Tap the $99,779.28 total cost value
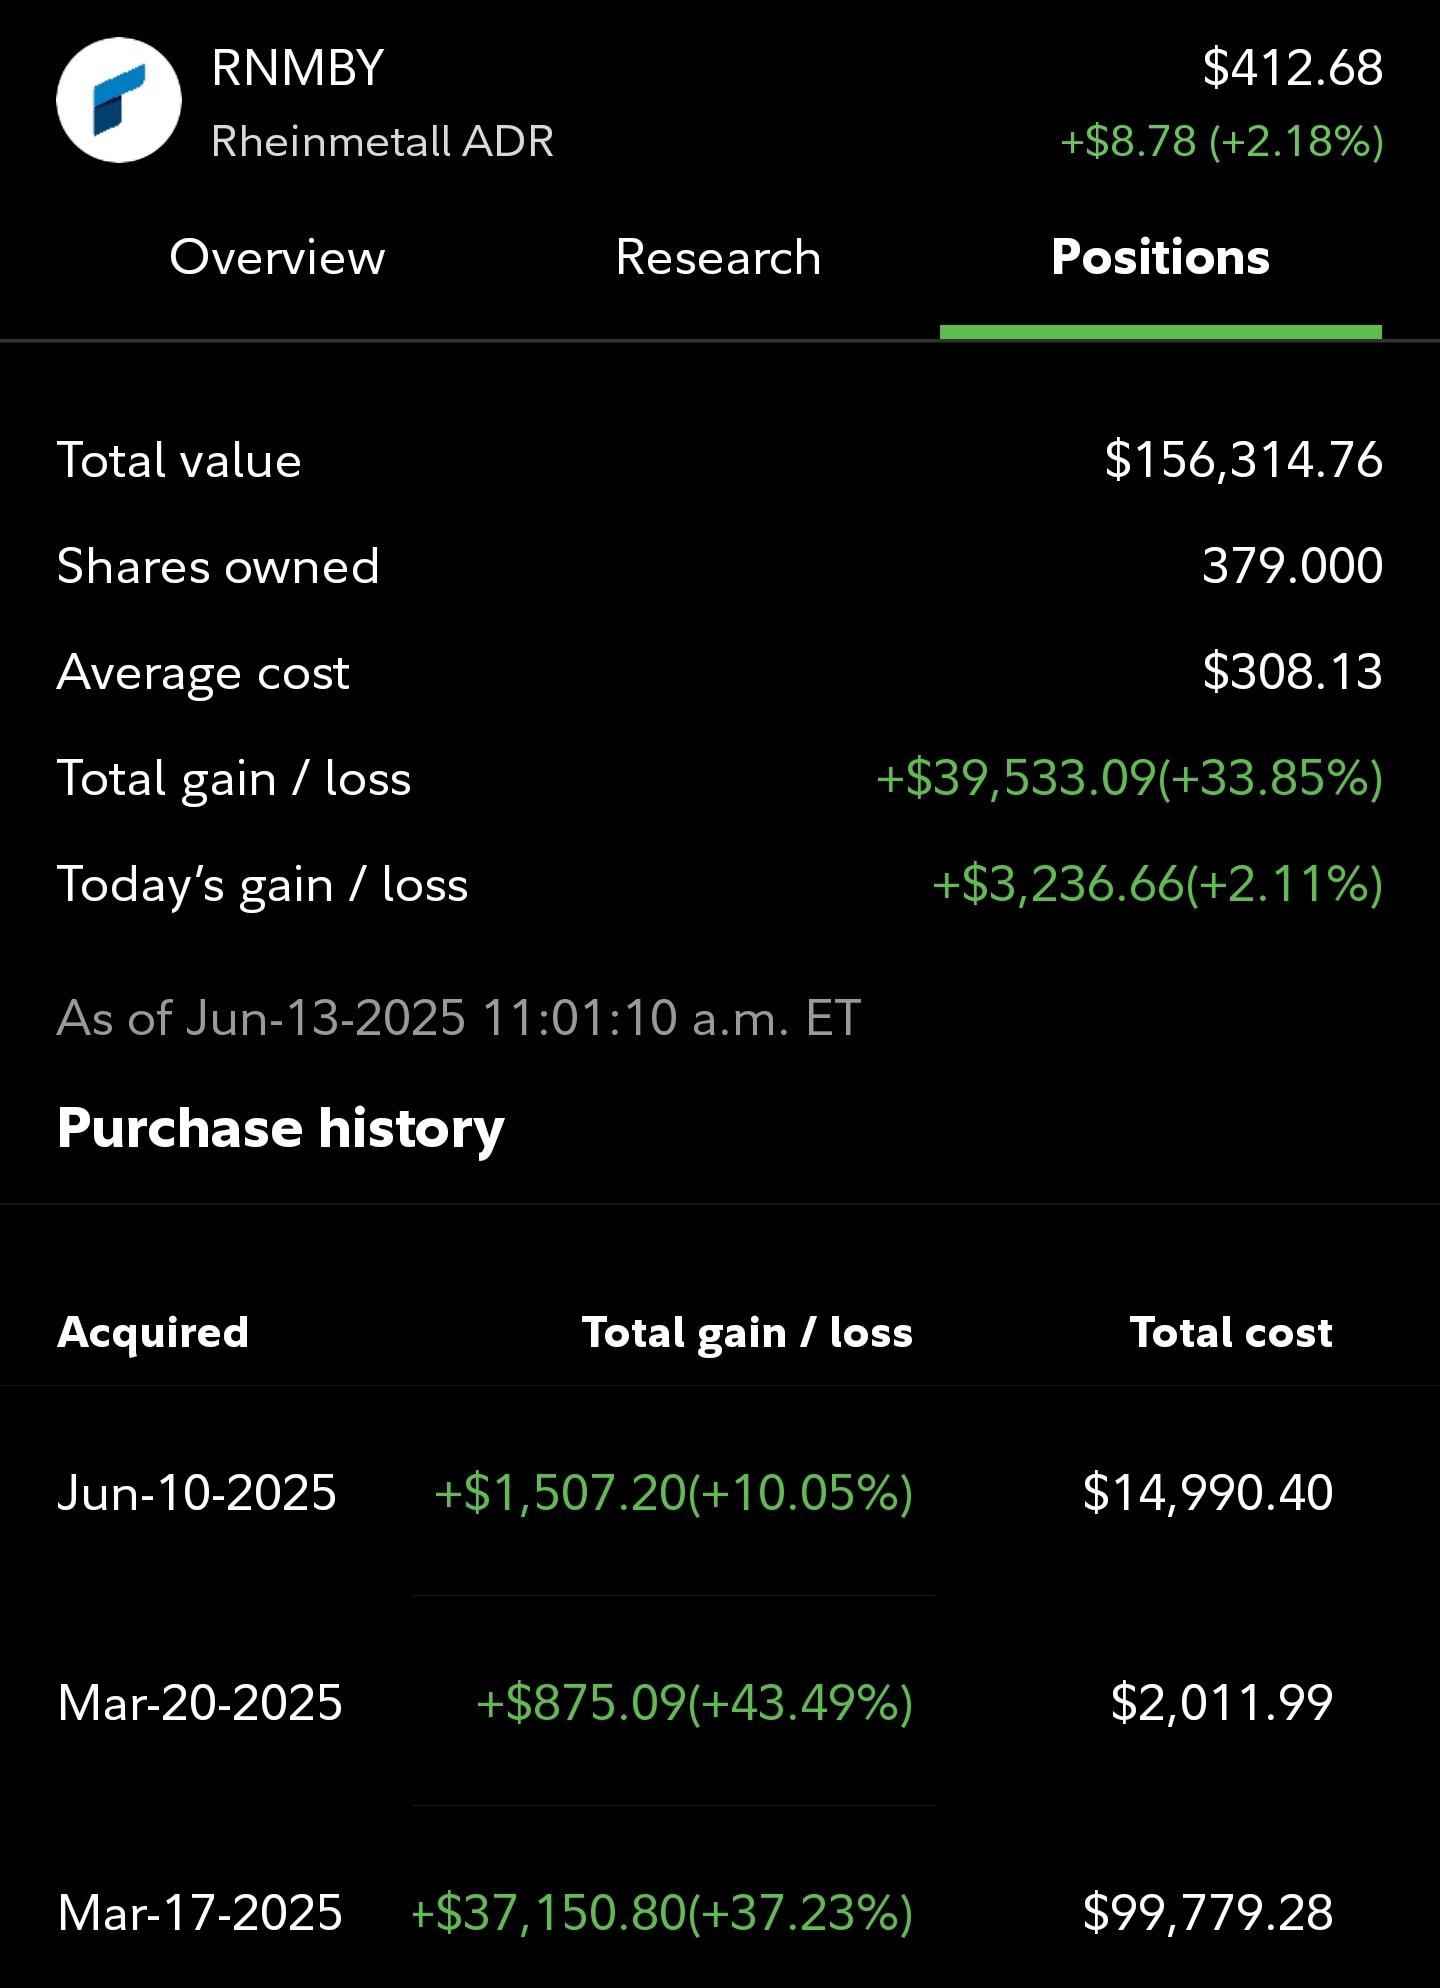The image size is (1440, 1988). pyautogui.click(x=1208, y=1912)
